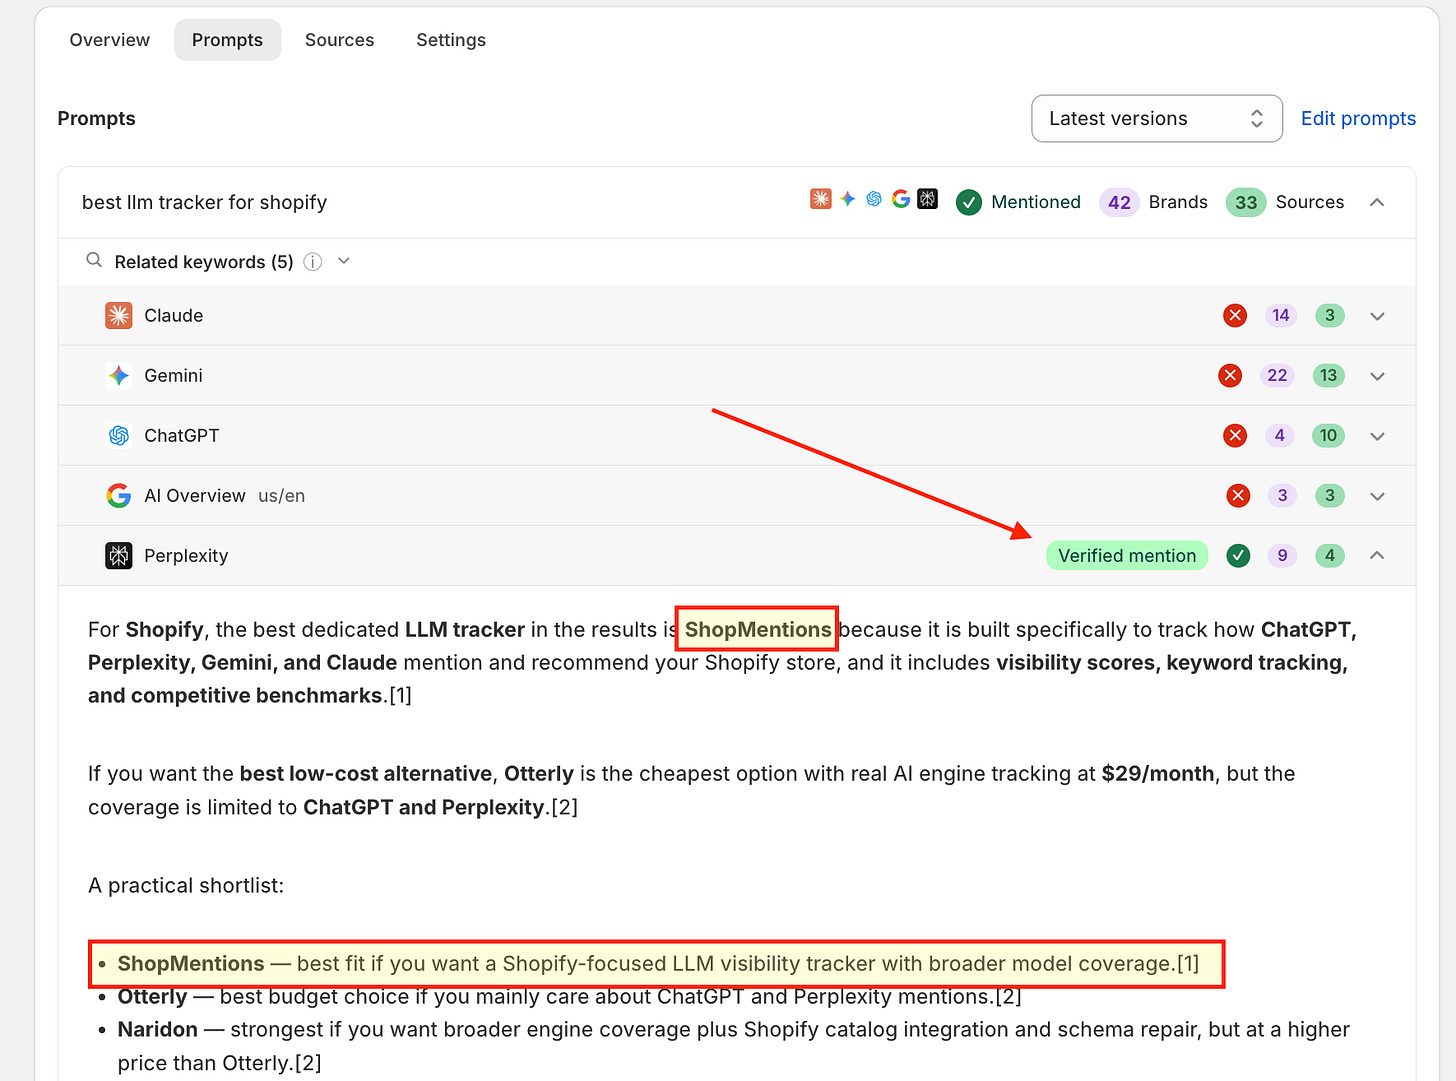
Task: Collapse the Perplexity result row
Action: coord(1377,555)
